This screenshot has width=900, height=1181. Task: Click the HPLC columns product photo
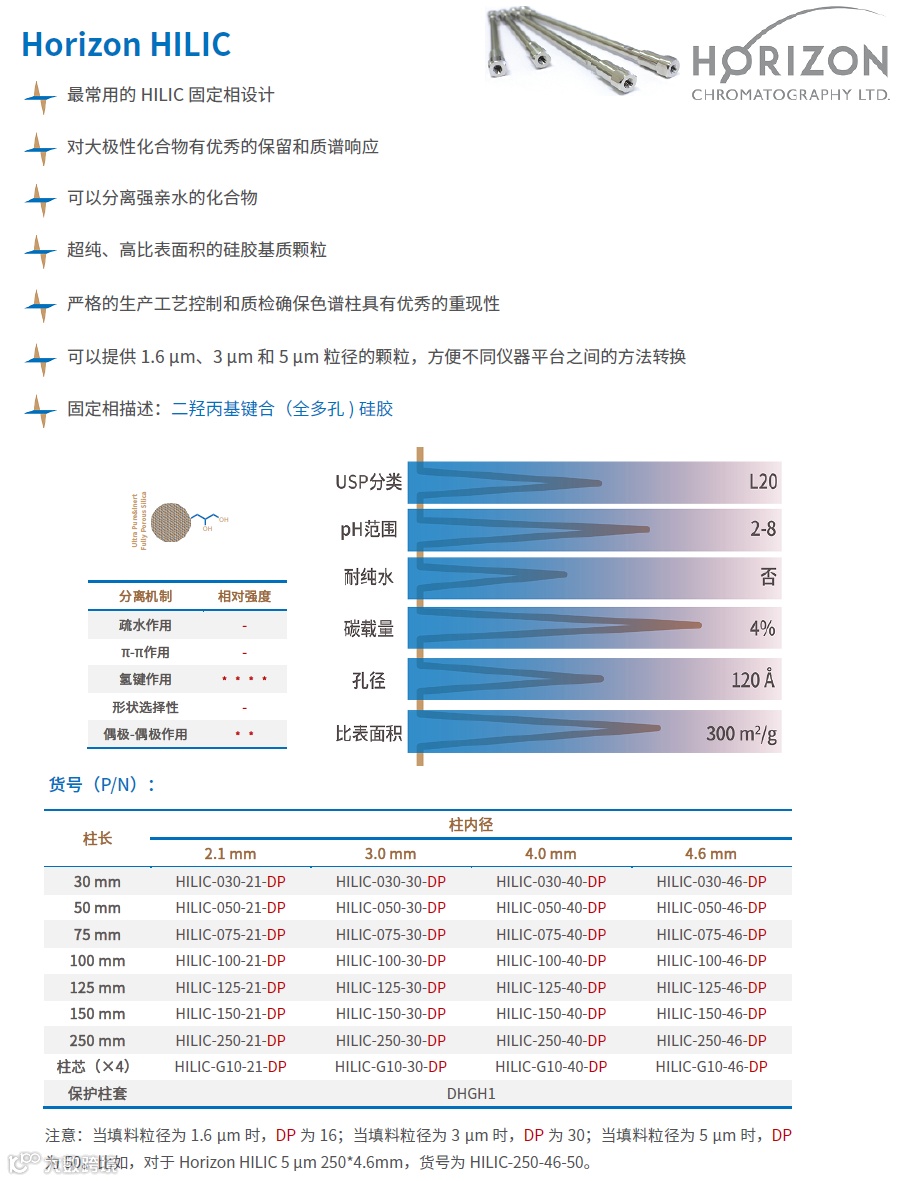pos(582,49)
